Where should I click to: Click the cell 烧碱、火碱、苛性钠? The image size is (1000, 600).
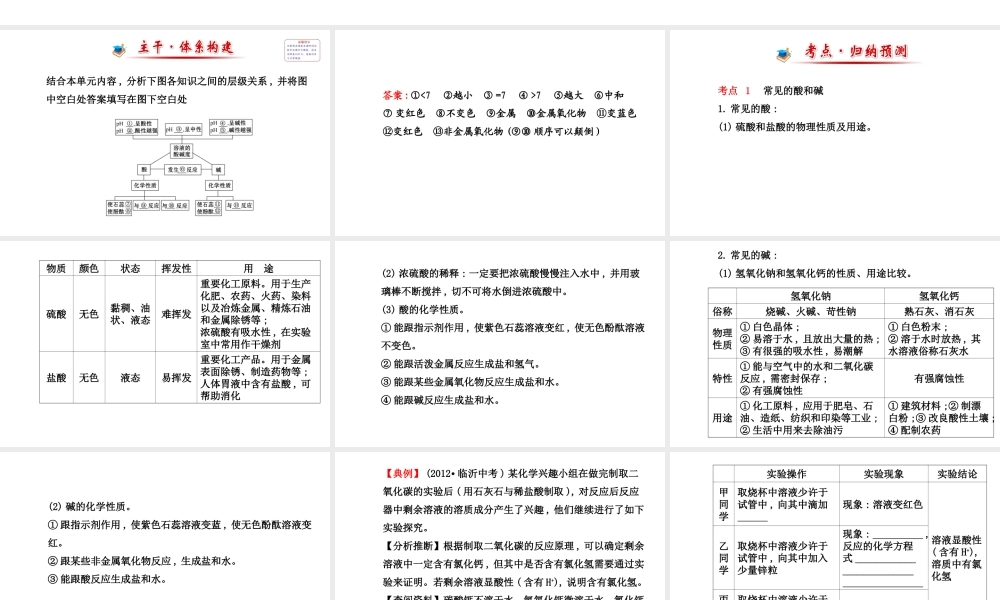pos(811,311)
